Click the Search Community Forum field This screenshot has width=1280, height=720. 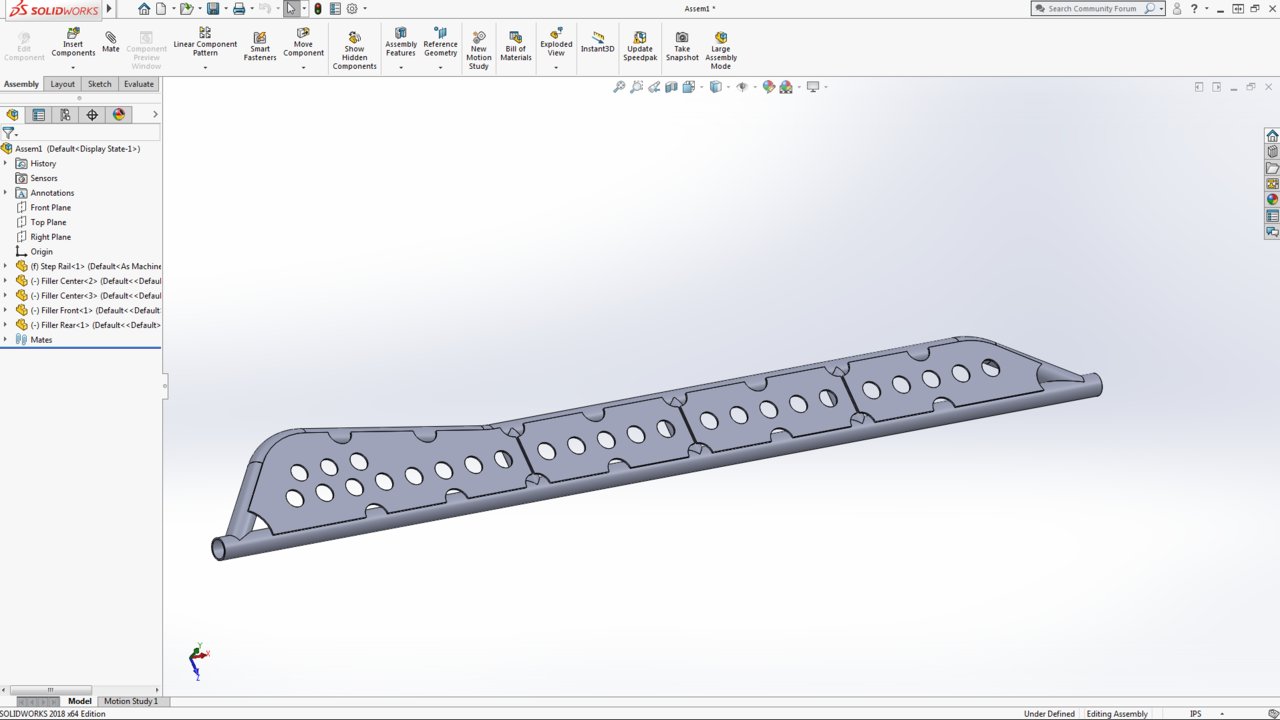point(1097,8)
